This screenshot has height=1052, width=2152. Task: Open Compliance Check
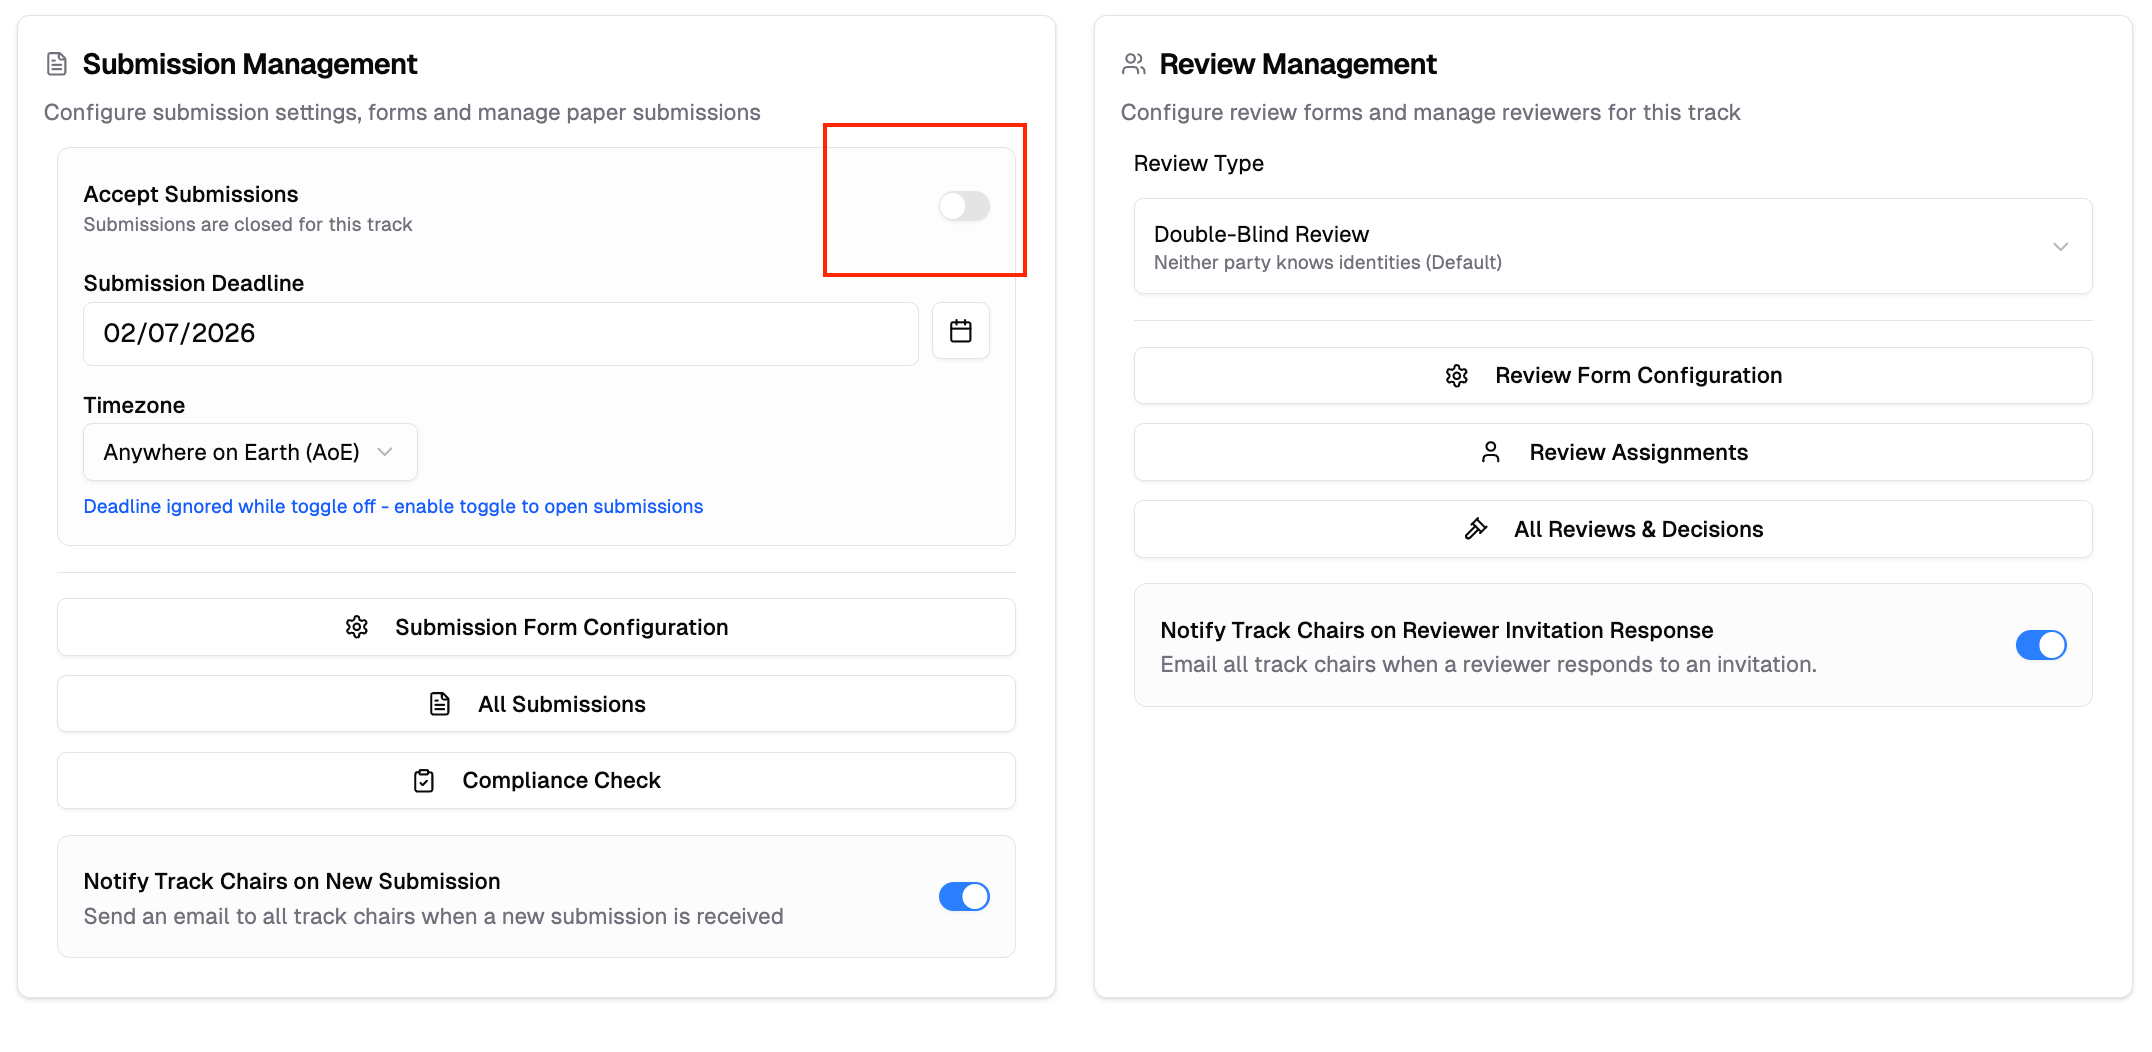click(561, 781)
